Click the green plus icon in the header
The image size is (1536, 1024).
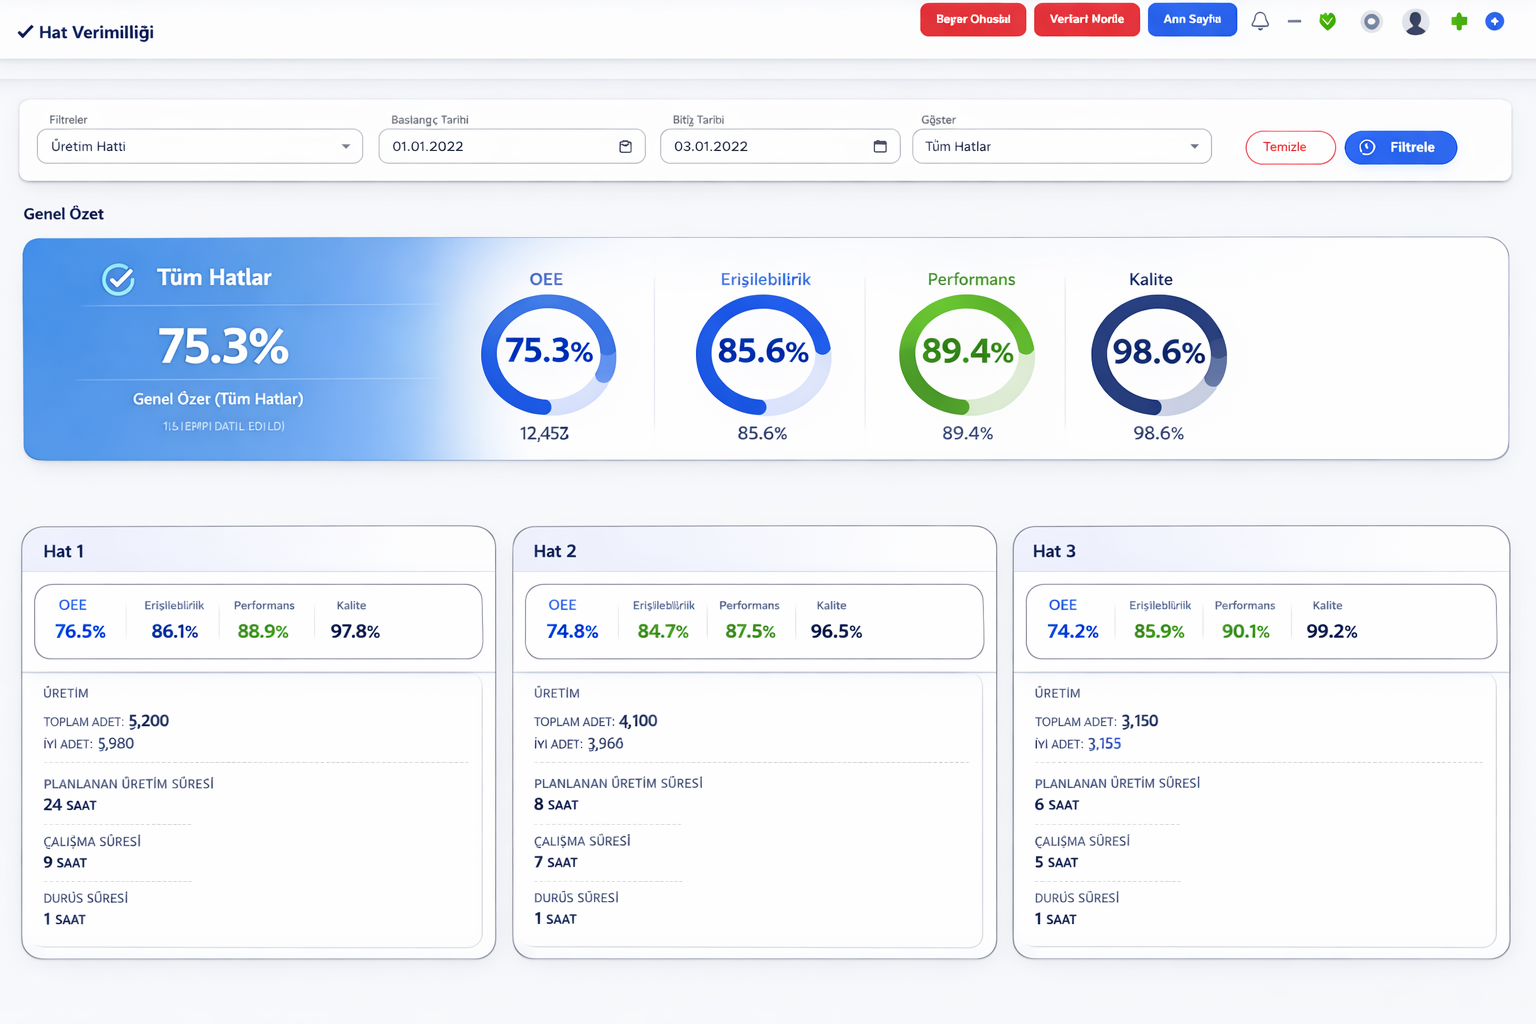coord(1458,21)
